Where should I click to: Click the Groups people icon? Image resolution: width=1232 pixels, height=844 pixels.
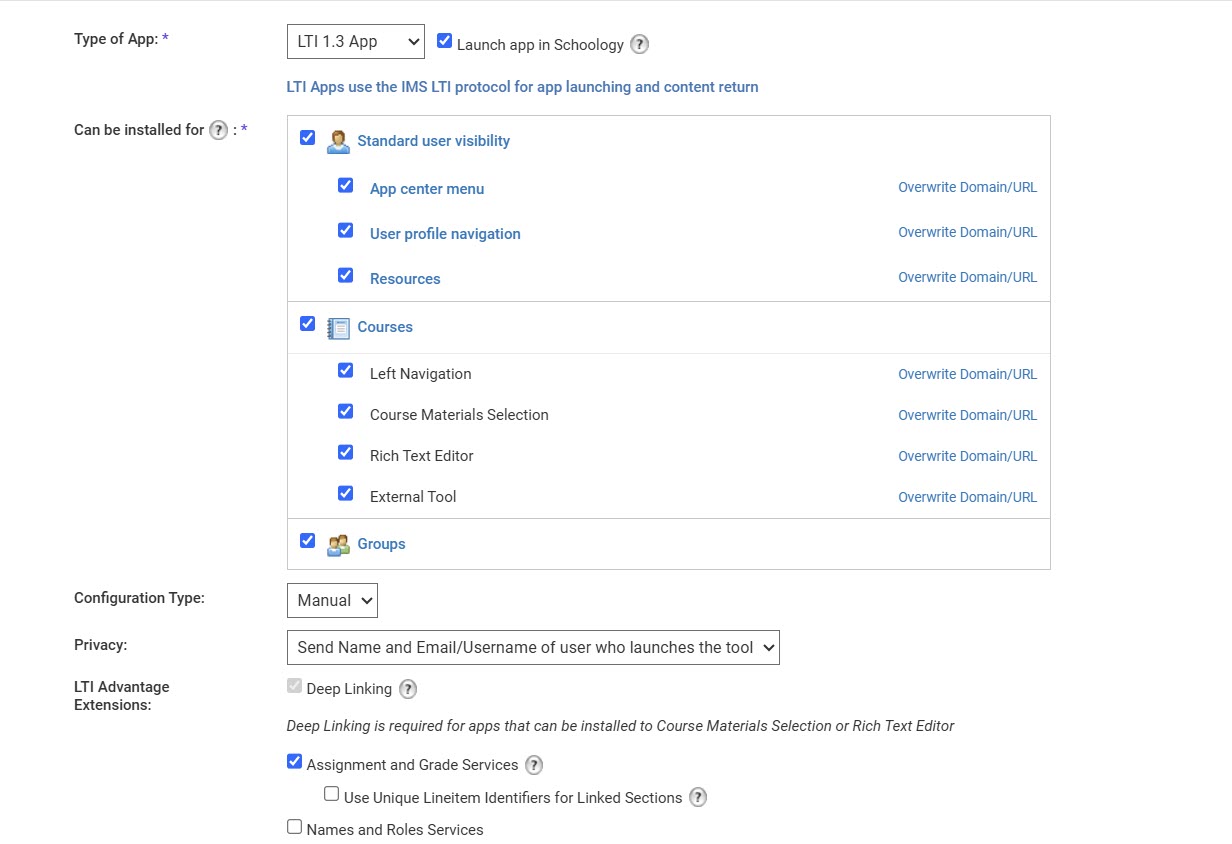338,544
